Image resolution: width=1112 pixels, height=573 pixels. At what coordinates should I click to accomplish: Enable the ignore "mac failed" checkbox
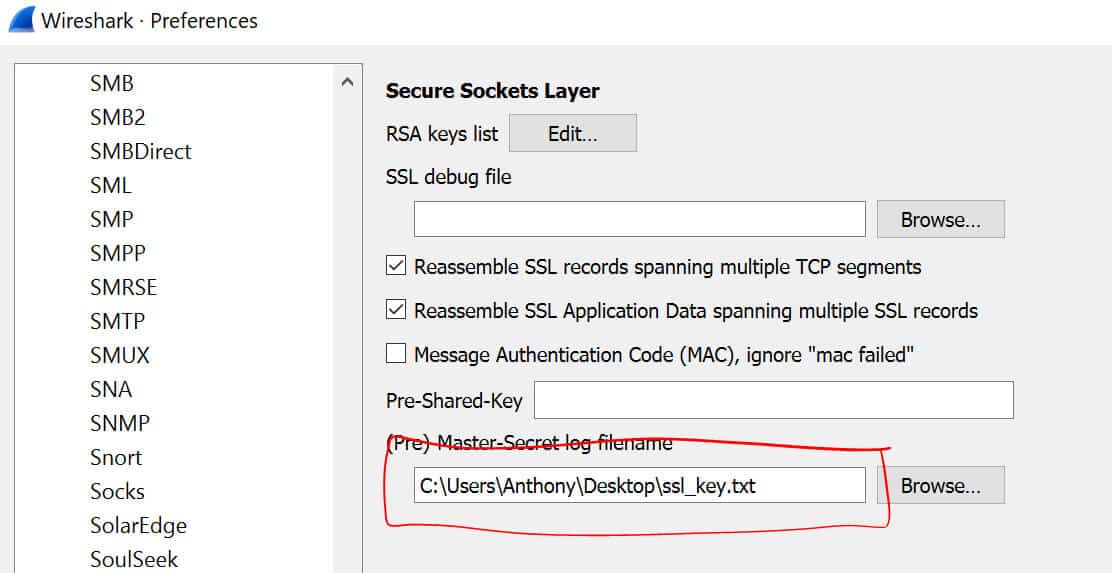(x=396, y=353)
